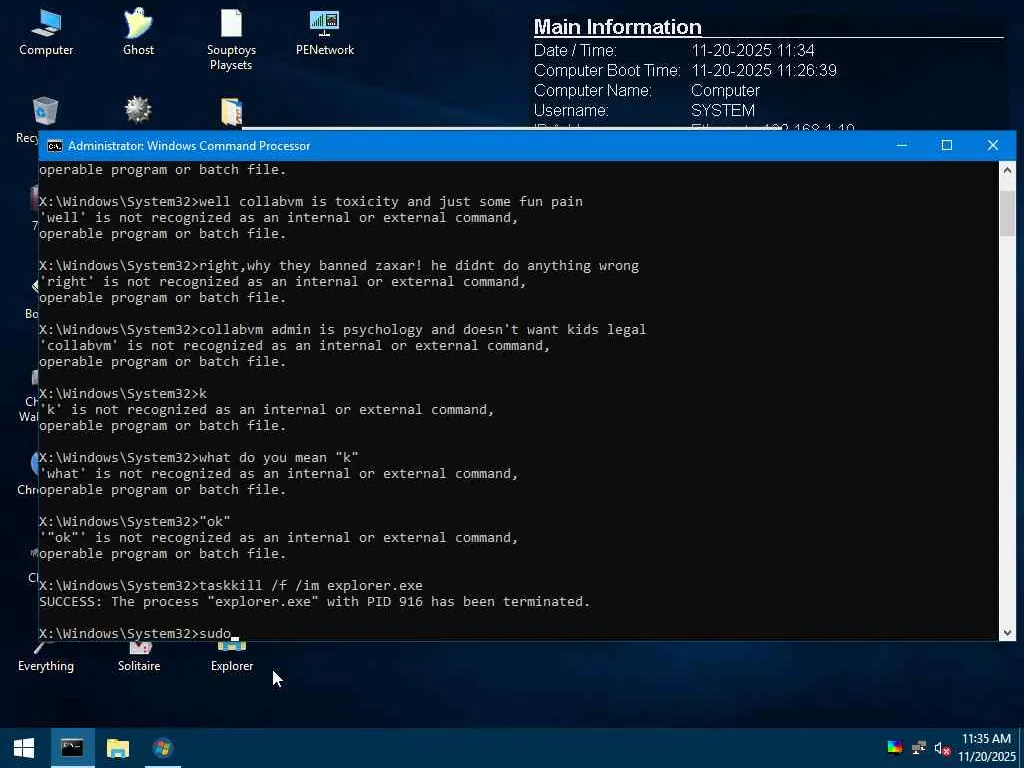The height and width of the screenshot is (768, 1024).
Task: Select the Explorer desktop shortcut
Action: point(232,658)
